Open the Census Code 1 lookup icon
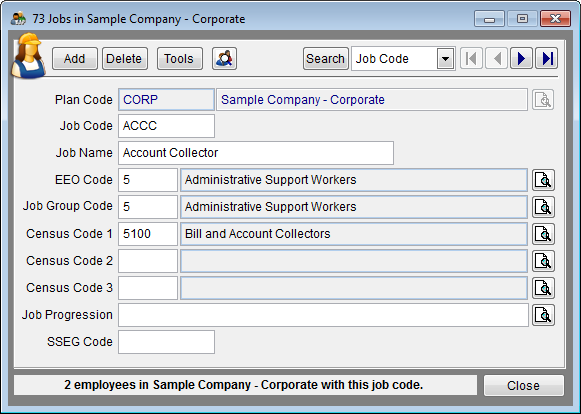The width and height of the screenshot is (581, 414). coord(543,234)
